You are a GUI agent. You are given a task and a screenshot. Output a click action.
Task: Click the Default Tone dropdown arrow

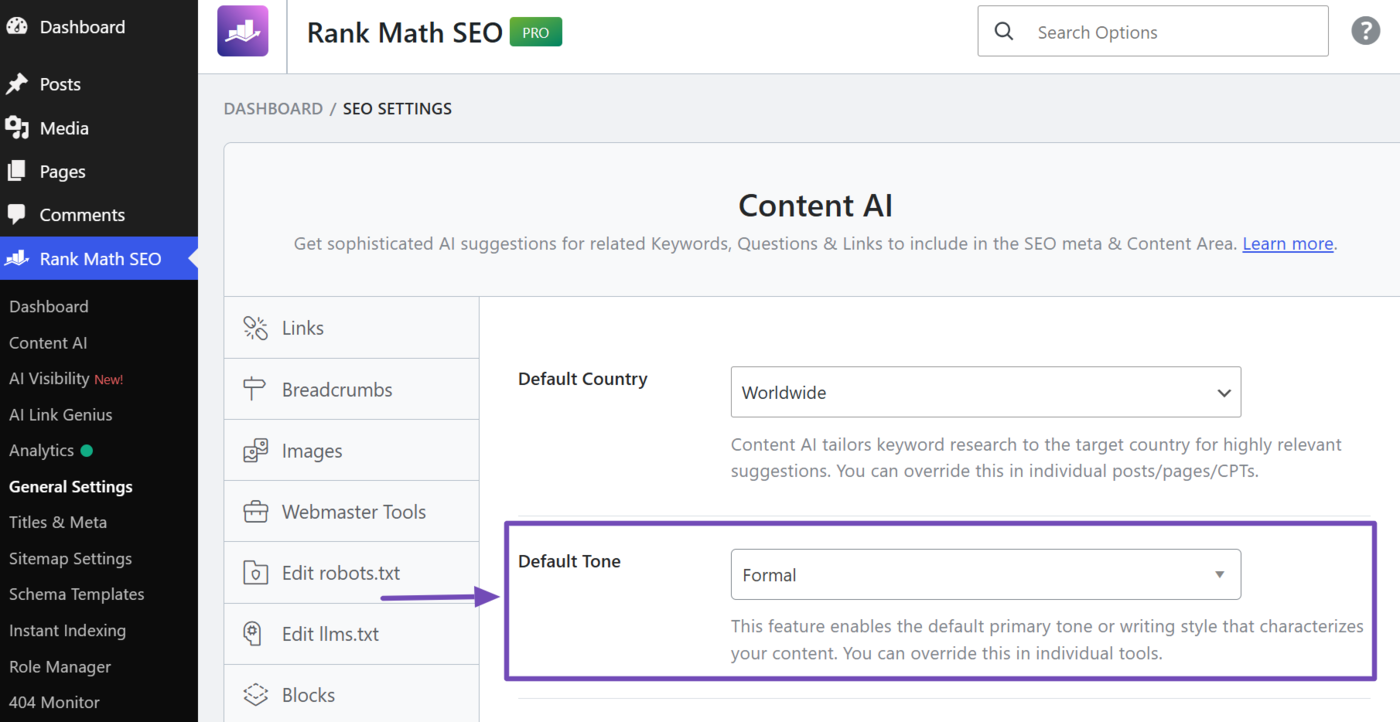pos(1219,575)
